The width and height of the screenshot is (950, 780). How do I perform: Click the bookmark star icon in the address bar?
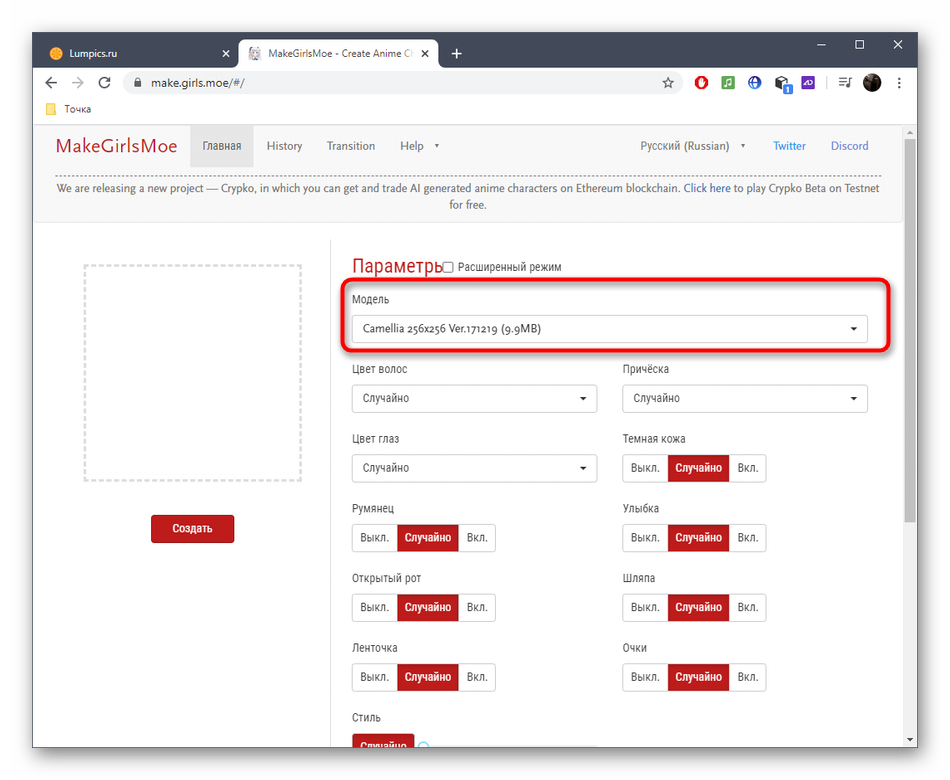coord(668,83)
